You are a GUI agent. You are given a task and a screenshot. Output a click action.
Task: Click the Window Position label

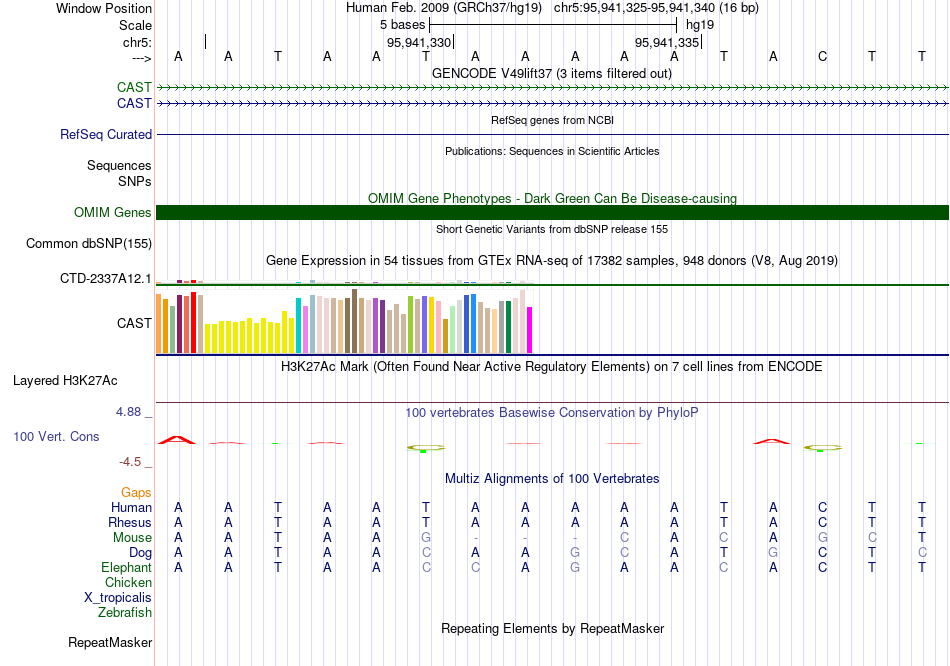click(104, 8)
